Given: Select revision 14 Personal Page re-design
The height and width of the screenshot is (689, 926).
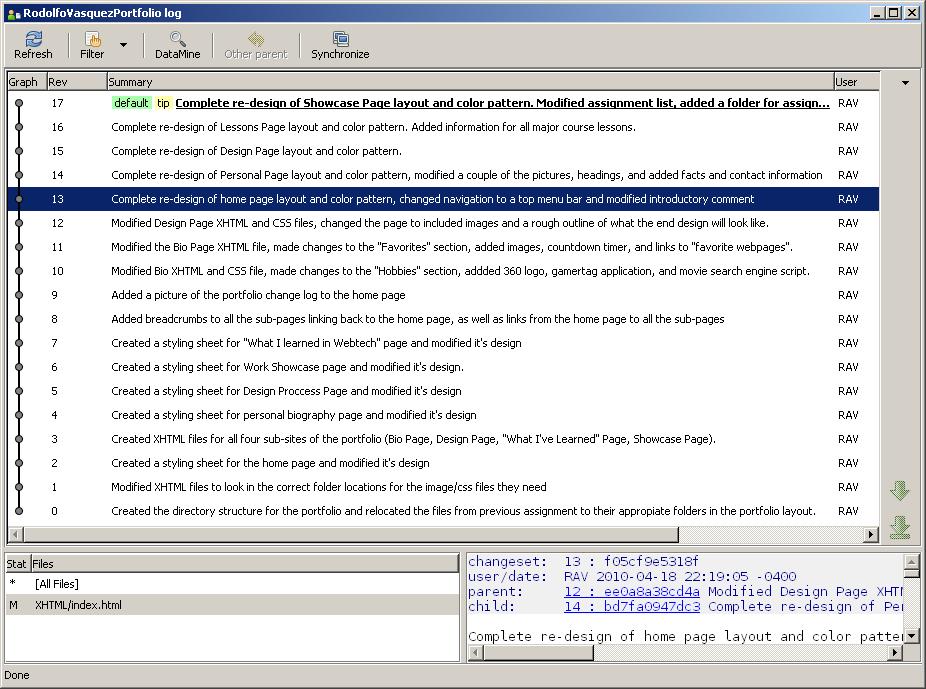Looking at the screenshot, I should pos(443,175).
